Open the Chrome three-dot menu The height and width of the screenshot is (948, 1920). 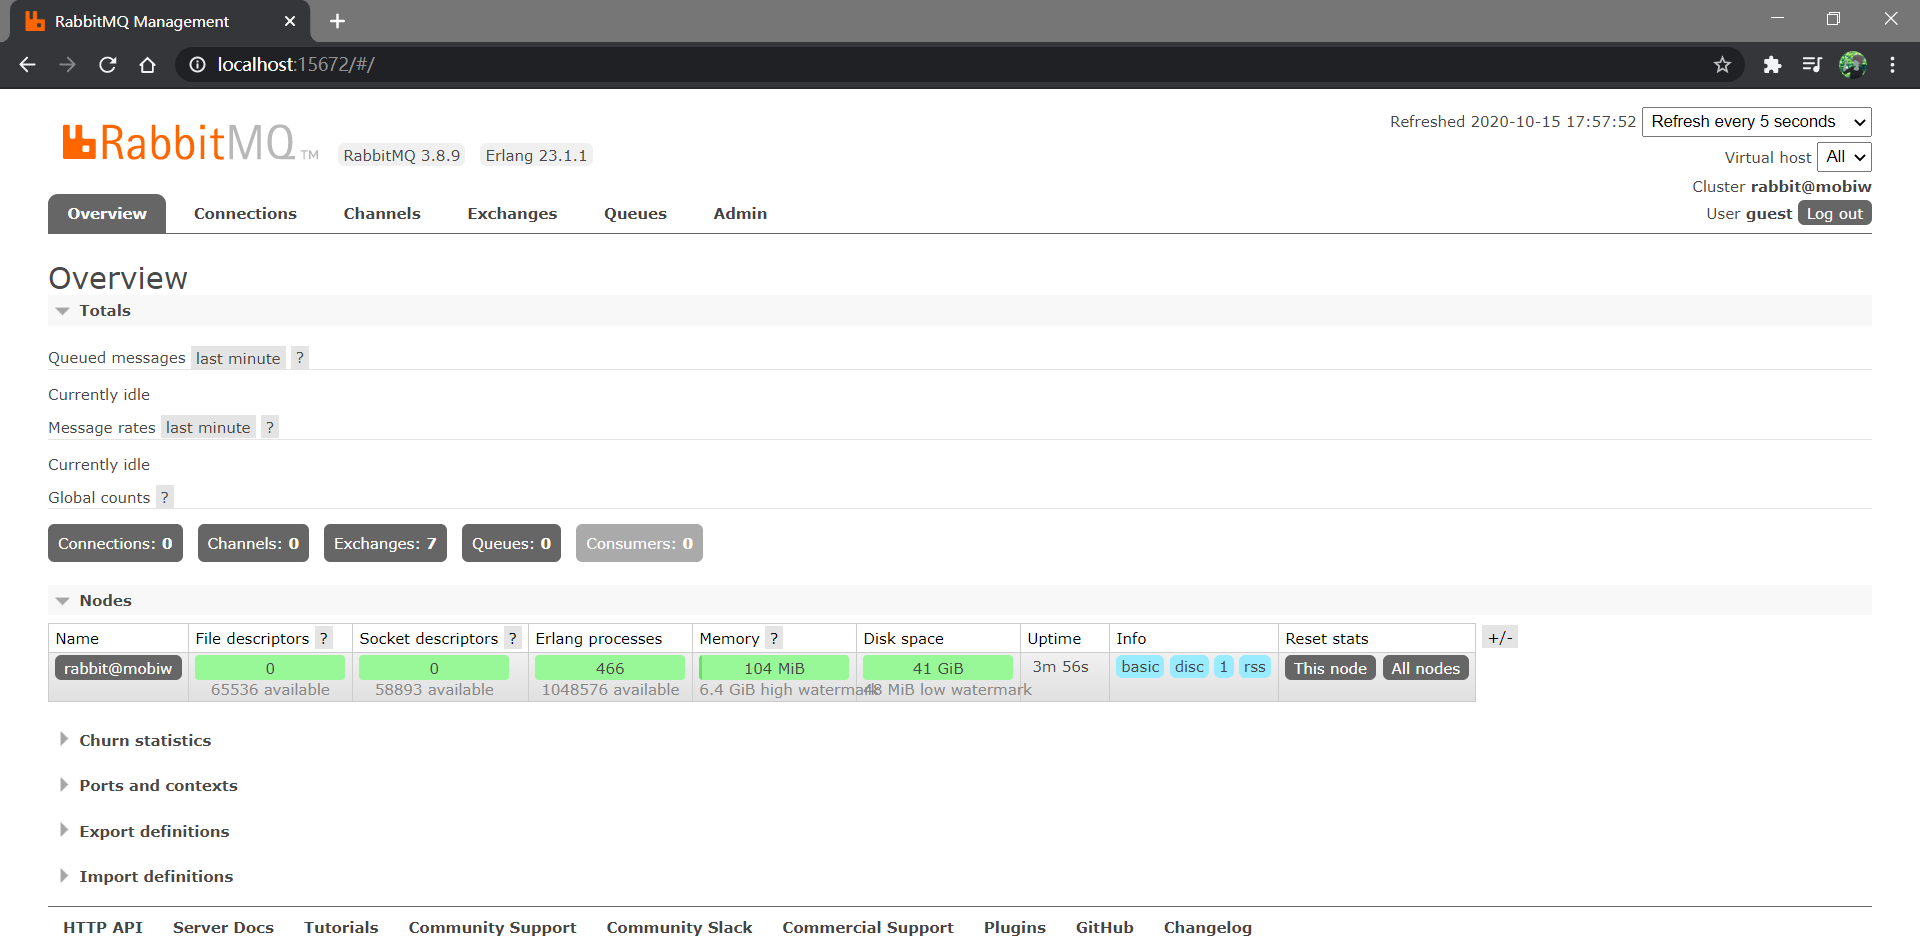click(1892, 65)
